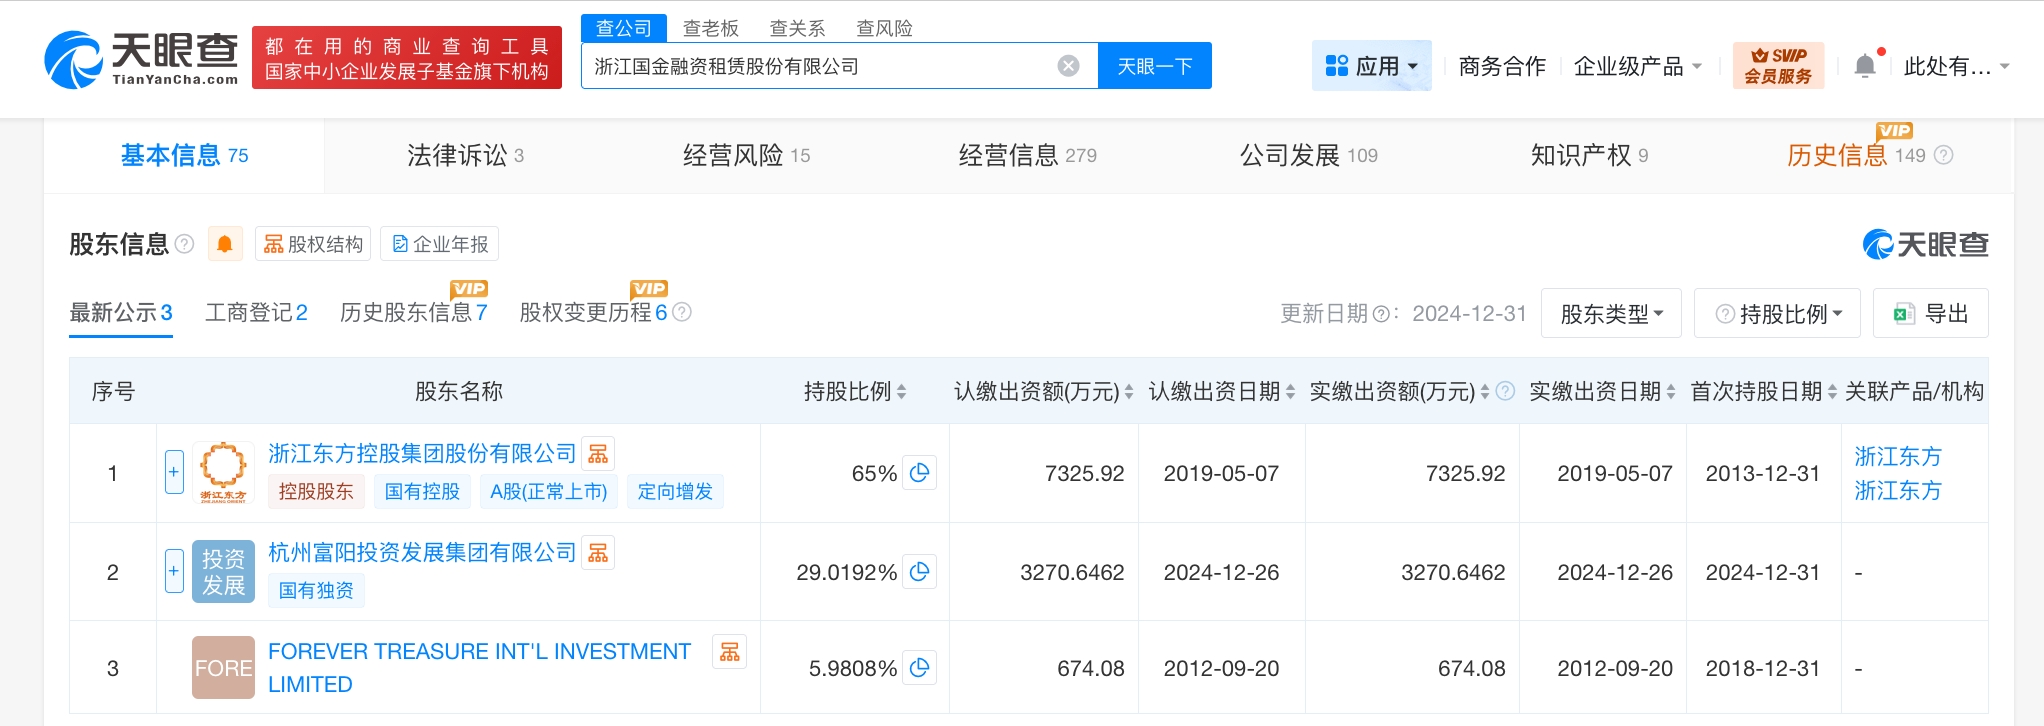
Task: Click the 天眼一下 search button
Action: 1155,66
